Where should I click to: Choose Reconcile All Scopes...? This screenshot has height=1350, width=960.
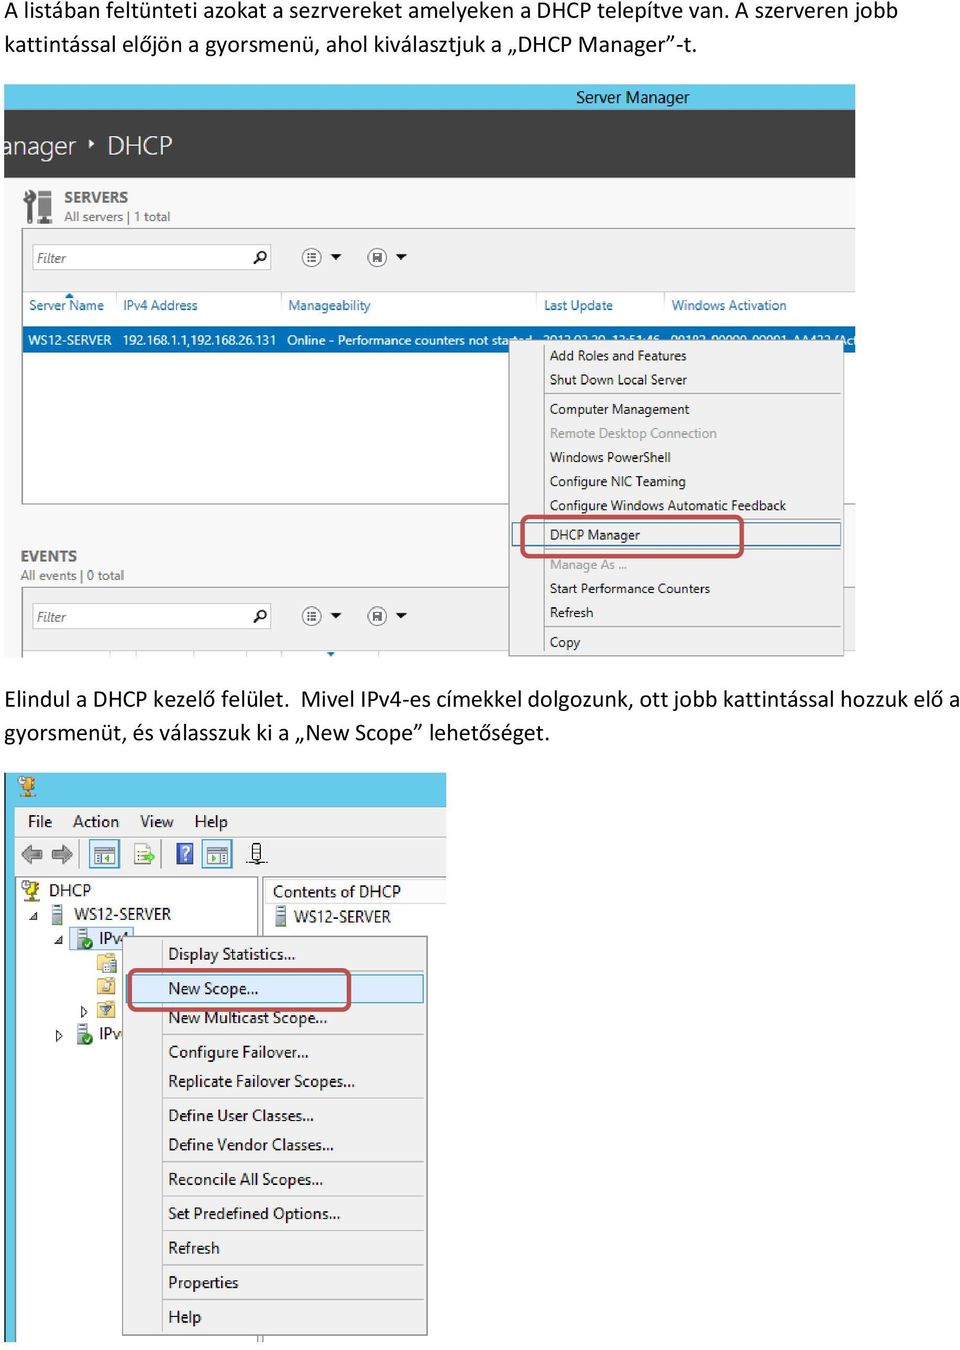245,1179
